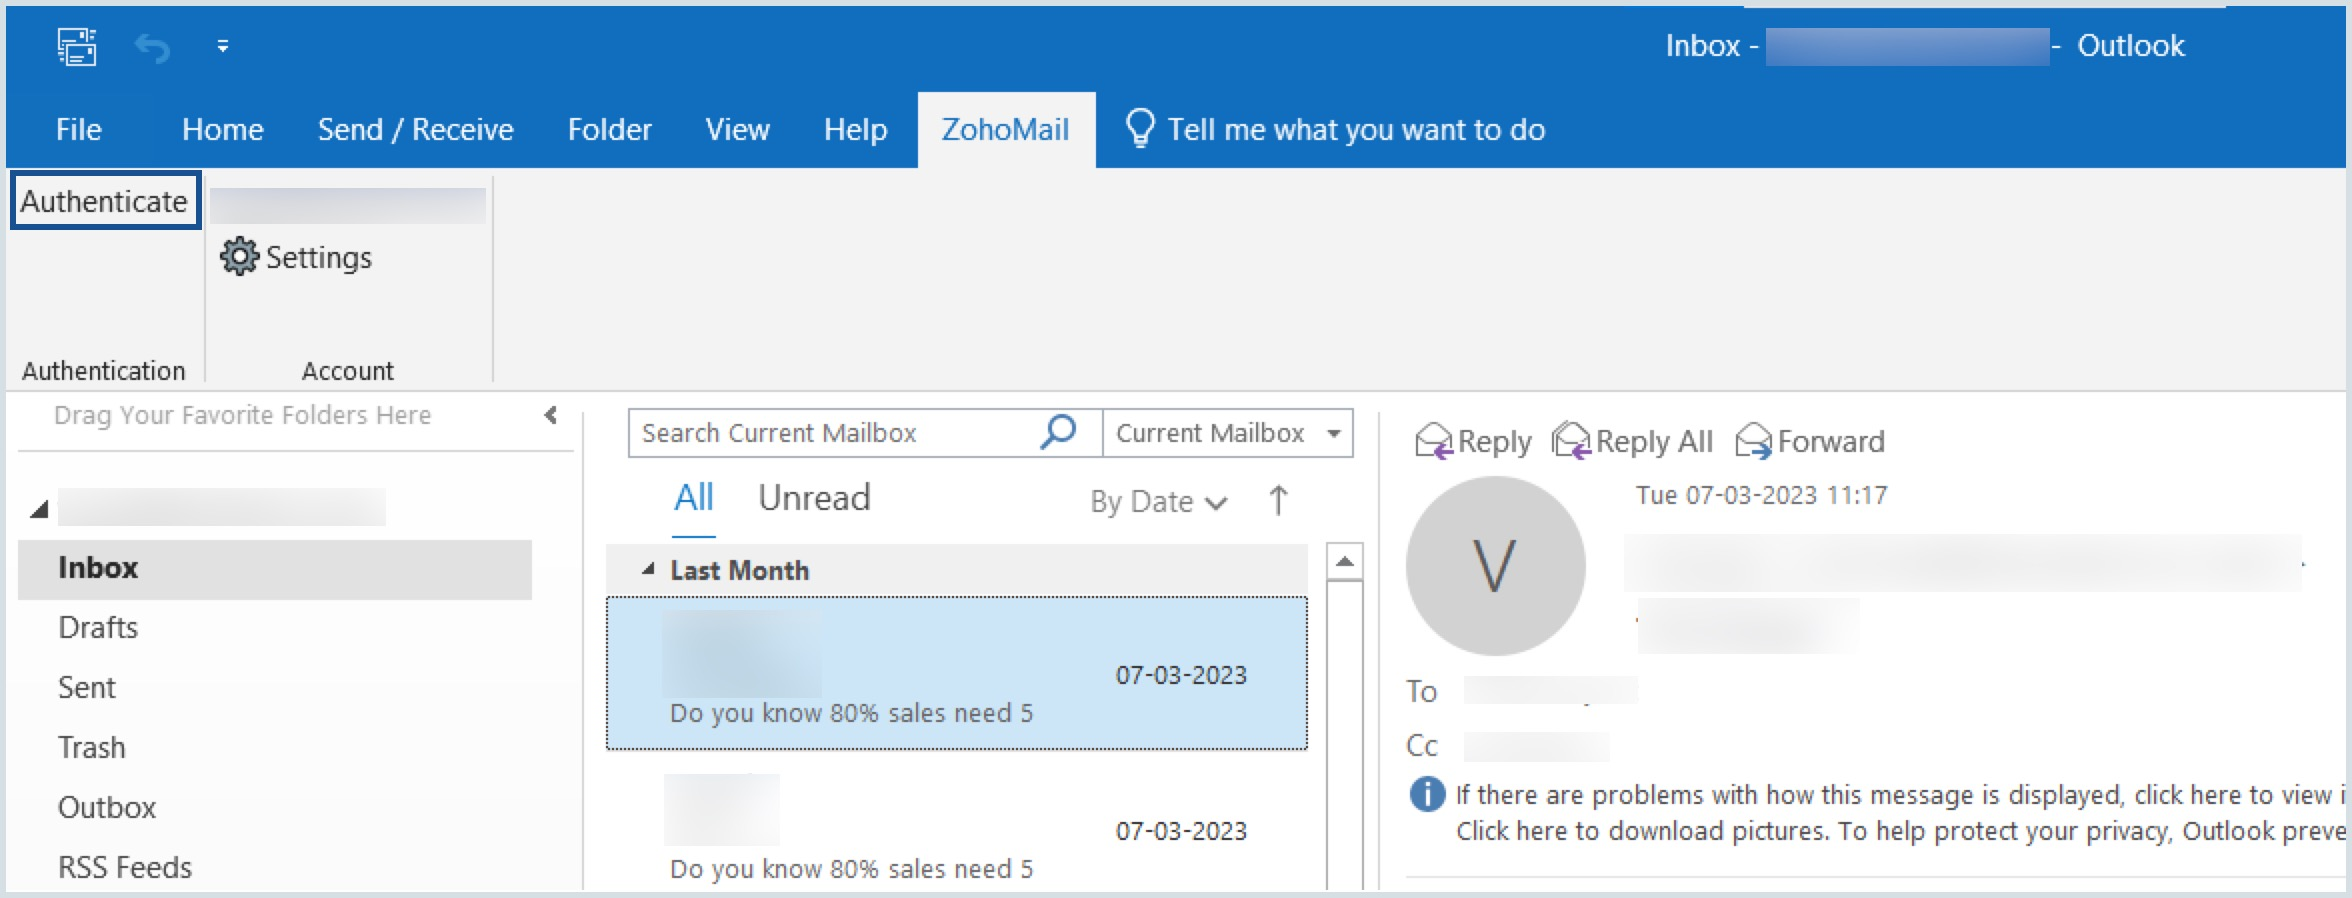
Task: Open the Send / Receive ribbon tab
Action: point(415,130)
